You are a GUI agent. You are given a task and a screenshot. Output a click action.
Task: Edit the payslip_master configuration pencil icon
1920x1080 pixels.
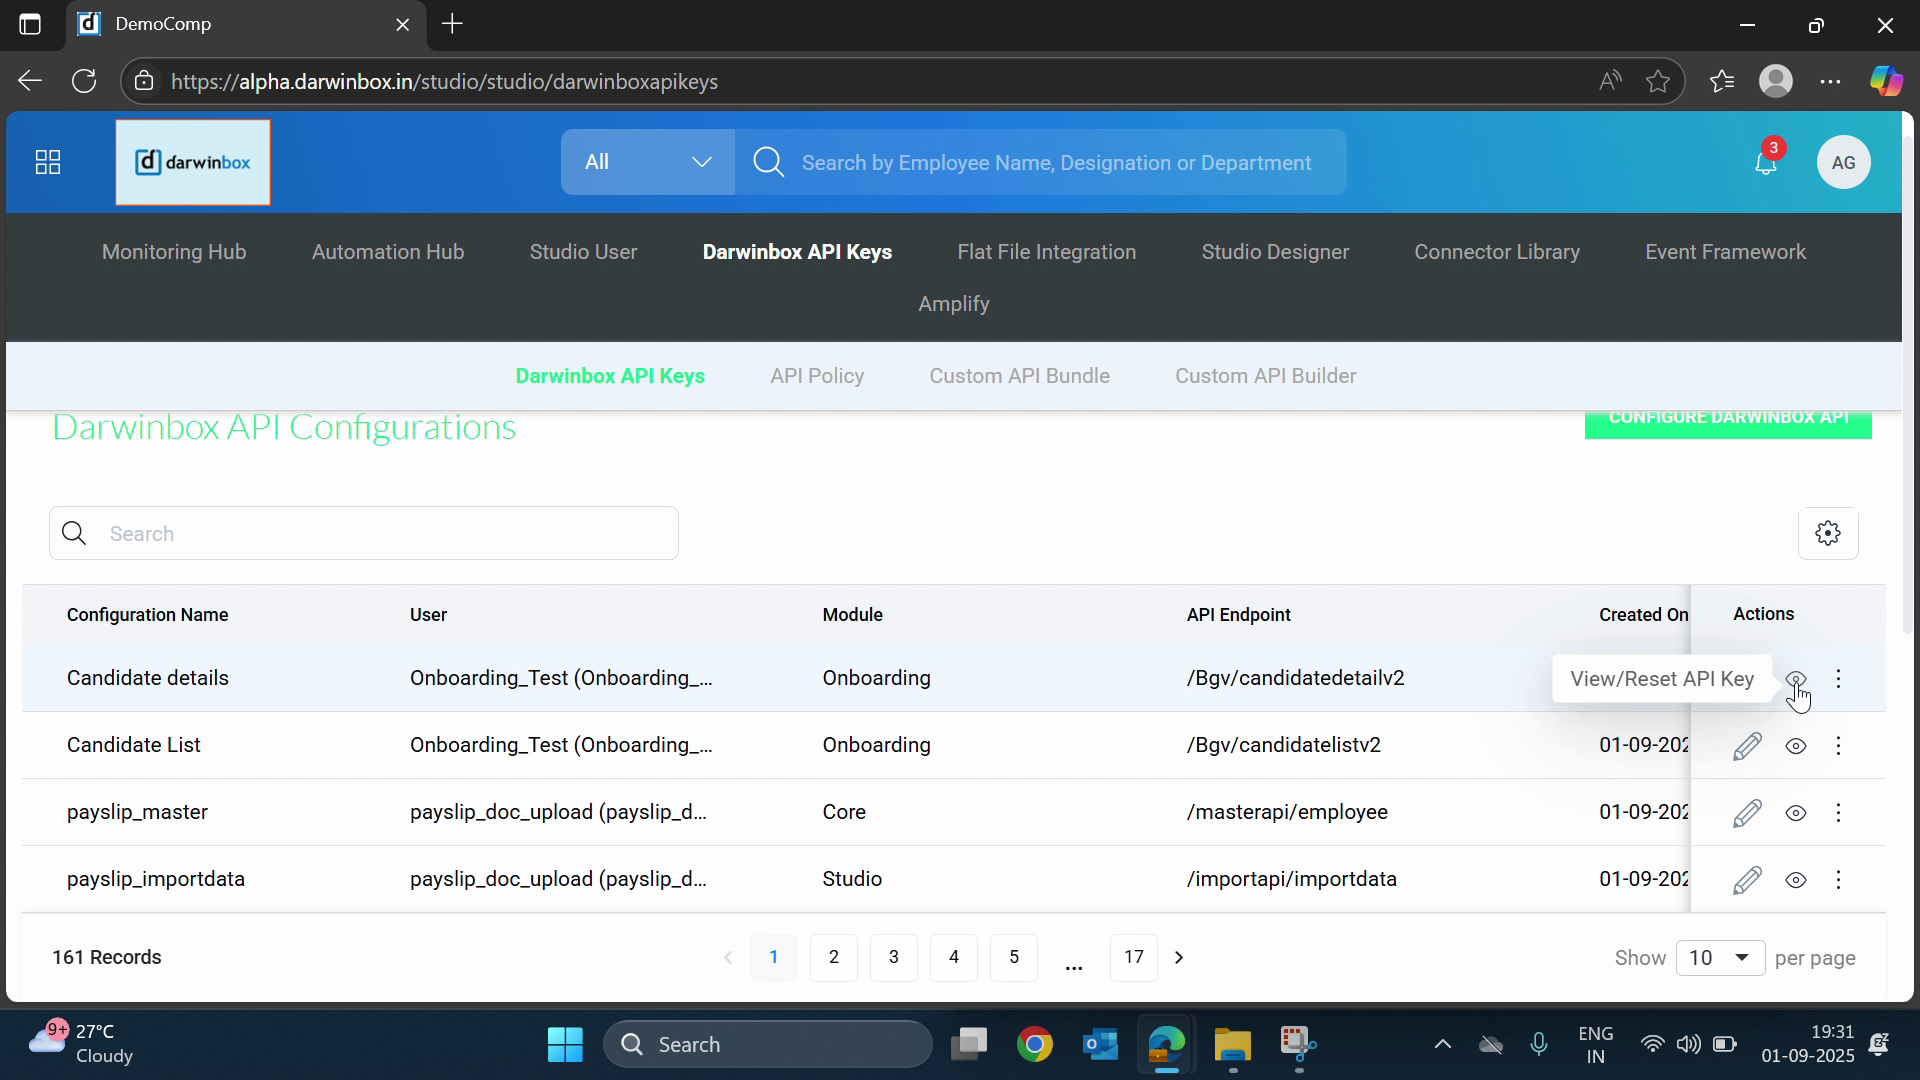(1747, 813)
